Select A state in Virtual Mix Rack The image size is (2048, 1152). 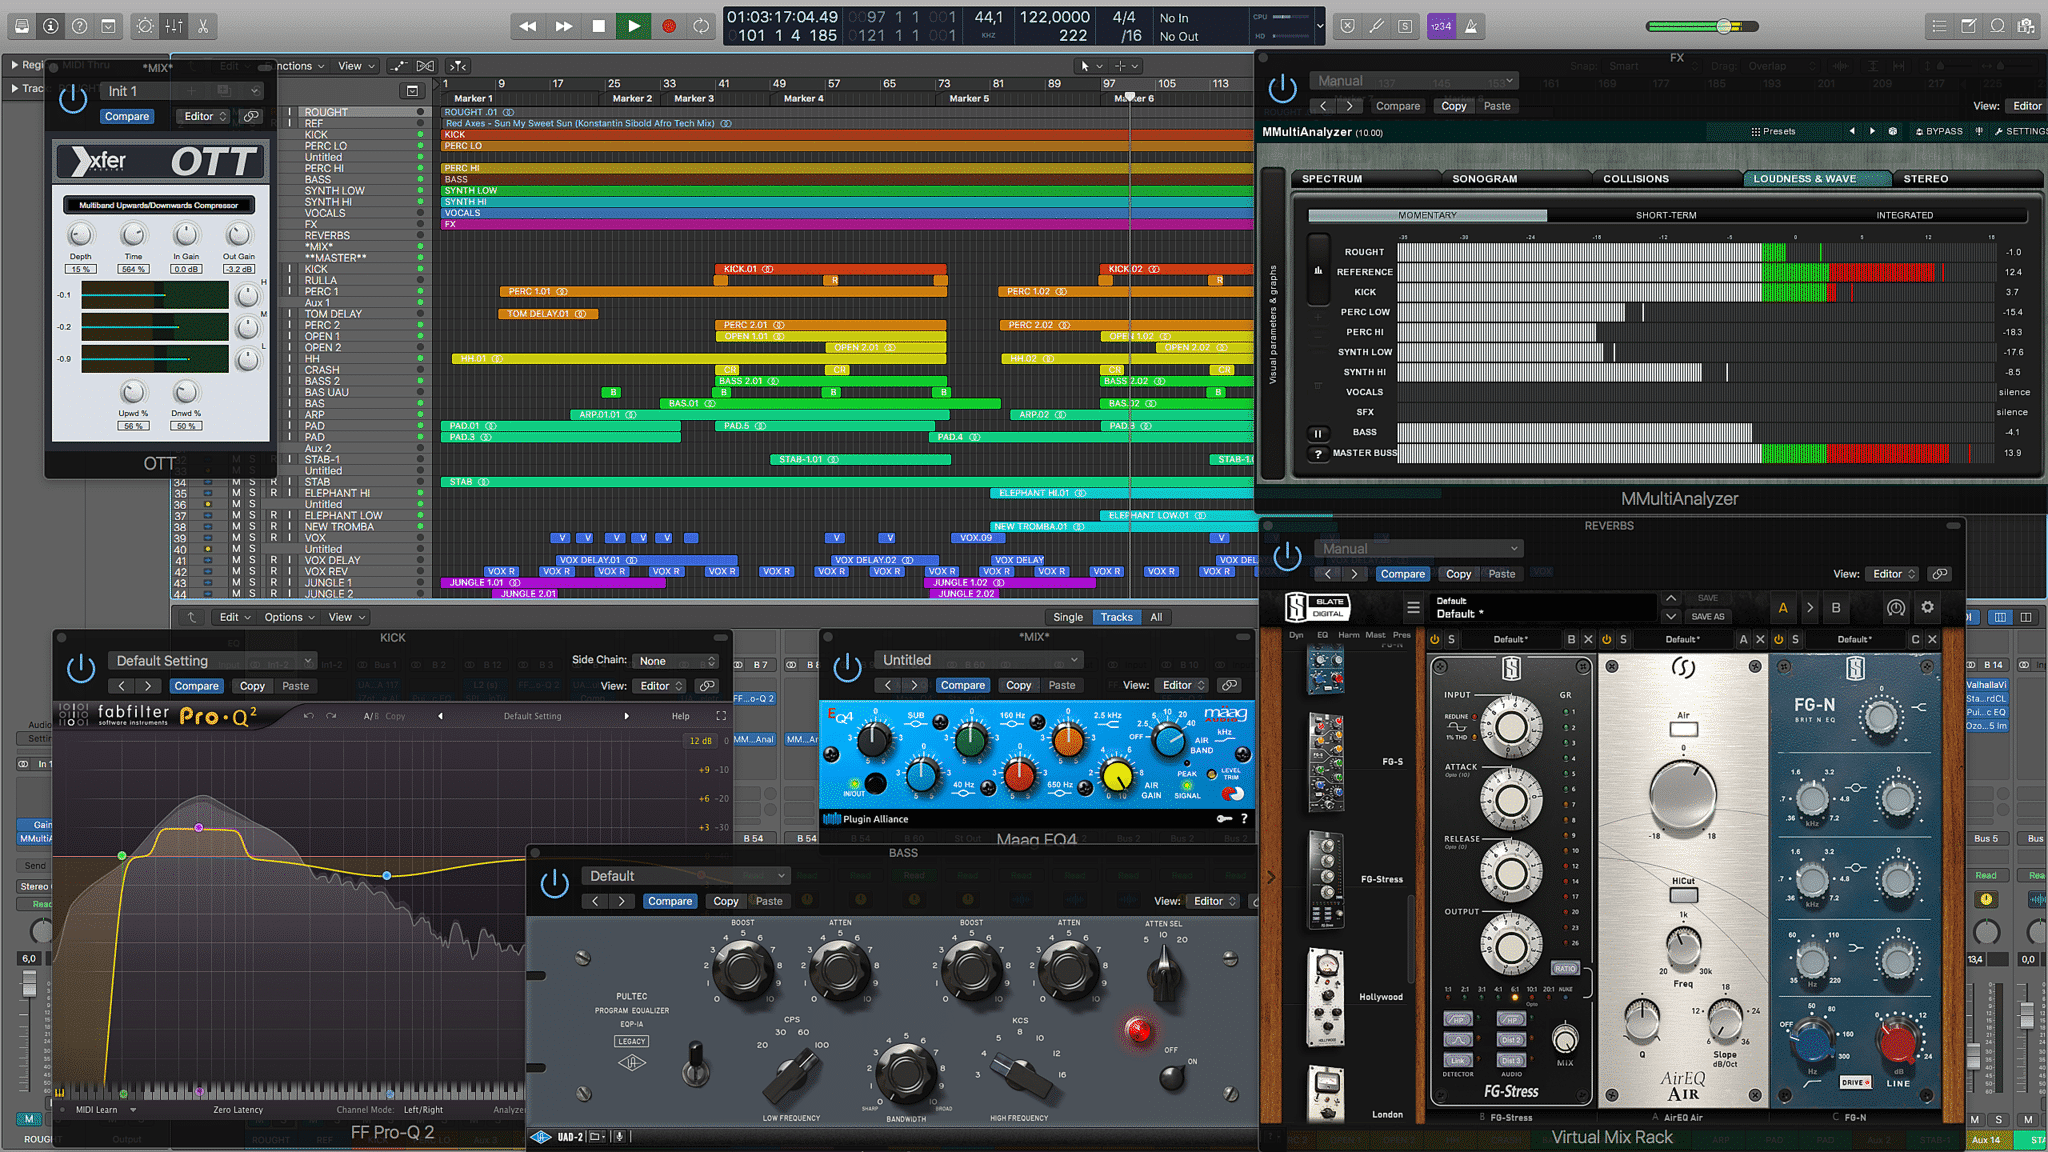tap(1782, 607)
